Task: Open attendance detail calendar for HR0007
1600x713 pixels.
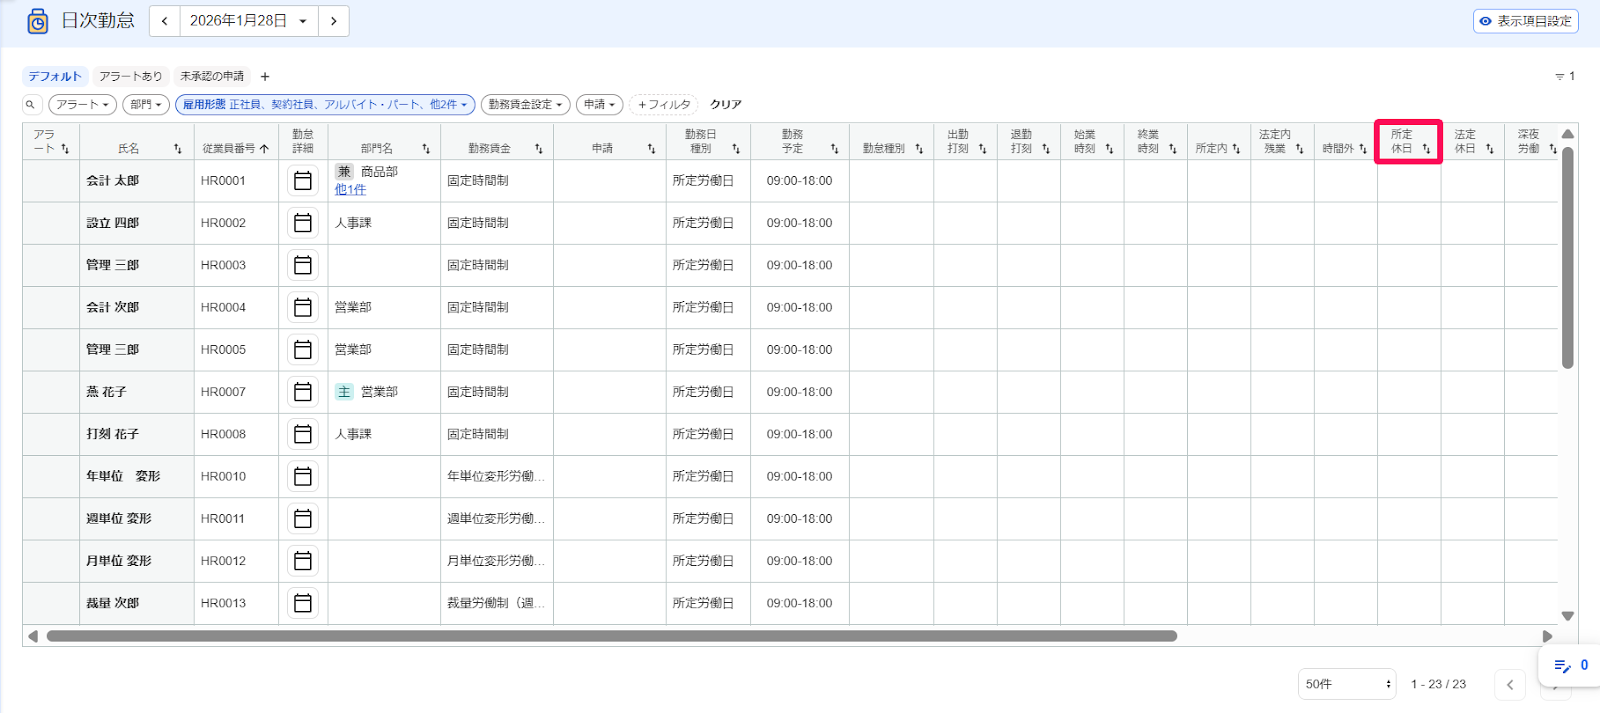Action: tap(303, 392)
